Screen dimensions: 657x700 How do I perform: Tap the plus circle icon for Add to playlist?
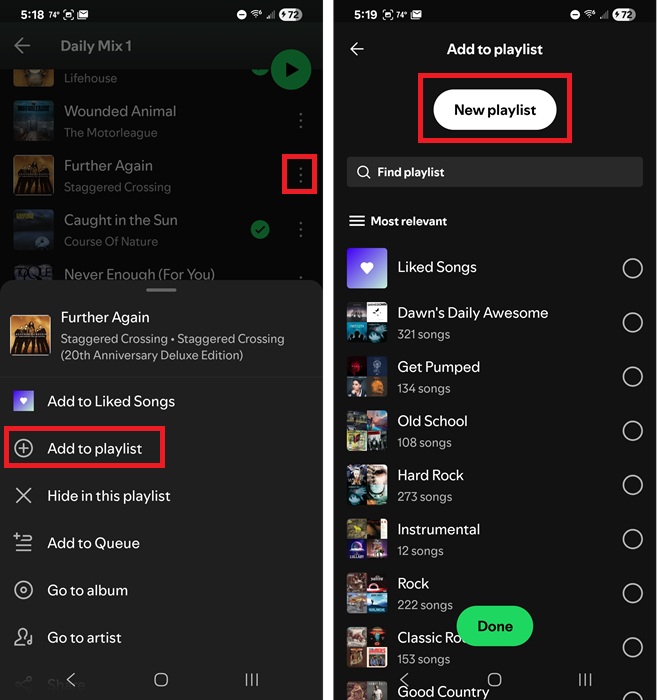[23, 448]
